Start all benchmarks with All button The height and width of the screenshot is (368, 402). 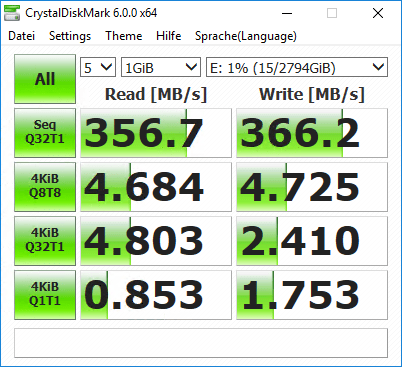tap(45, 79)
